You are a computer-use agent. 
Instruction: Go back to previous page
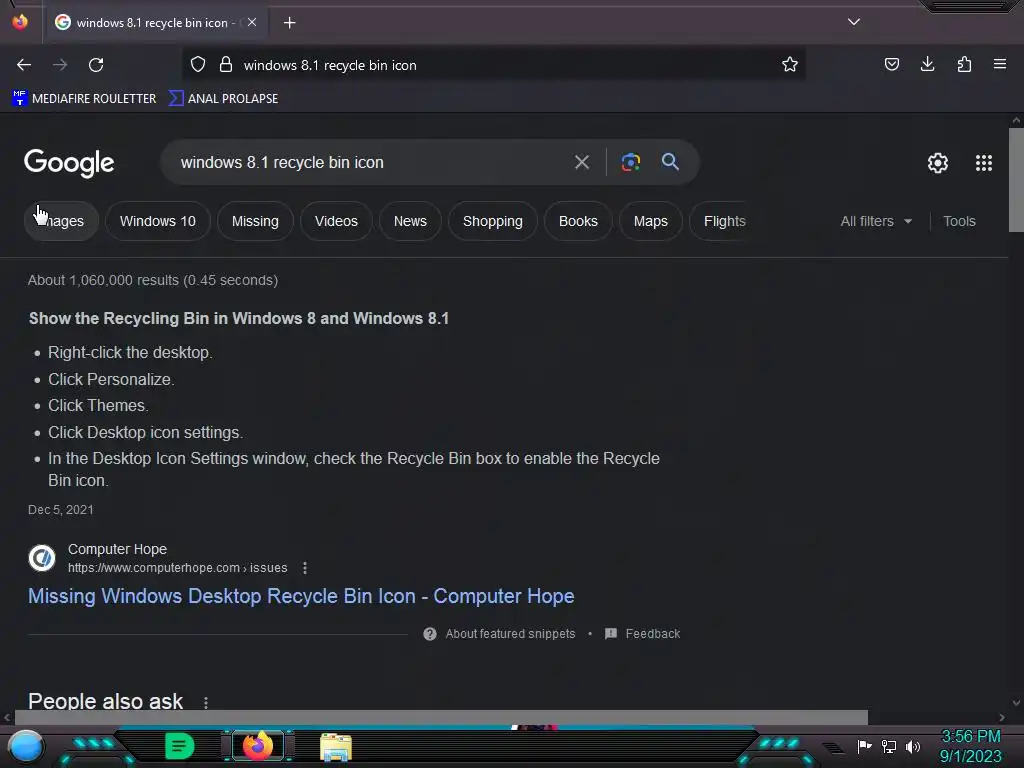tap(24, 65)
